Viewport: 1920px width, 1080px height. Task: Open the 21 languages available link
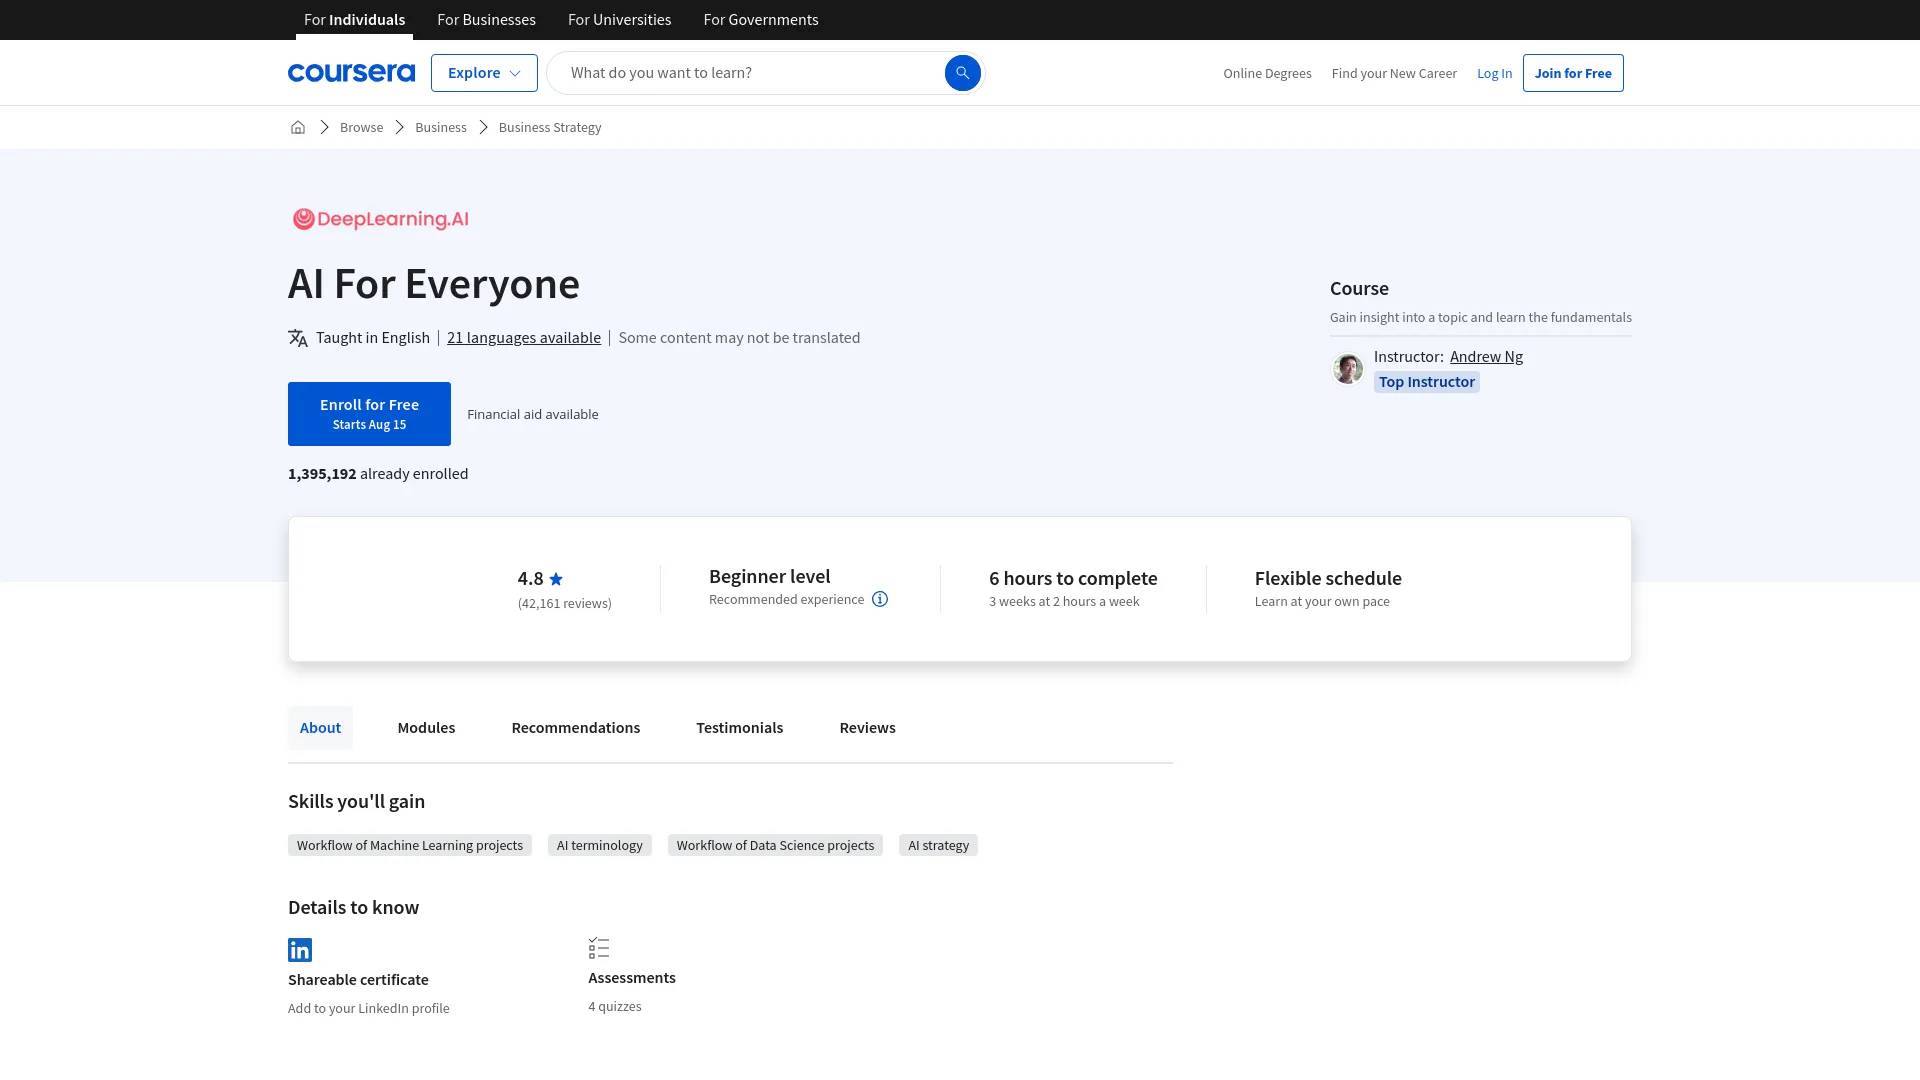[524, 338]
